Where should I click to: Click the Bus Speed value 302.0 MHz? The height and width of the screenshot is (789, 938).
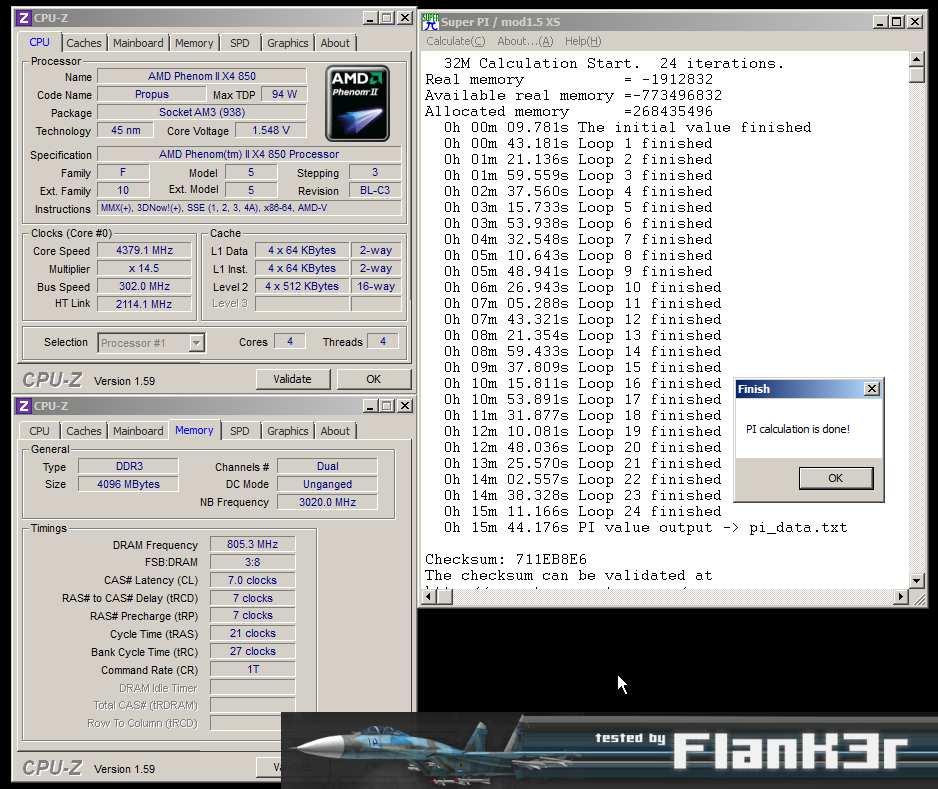(x=144, y=287)
